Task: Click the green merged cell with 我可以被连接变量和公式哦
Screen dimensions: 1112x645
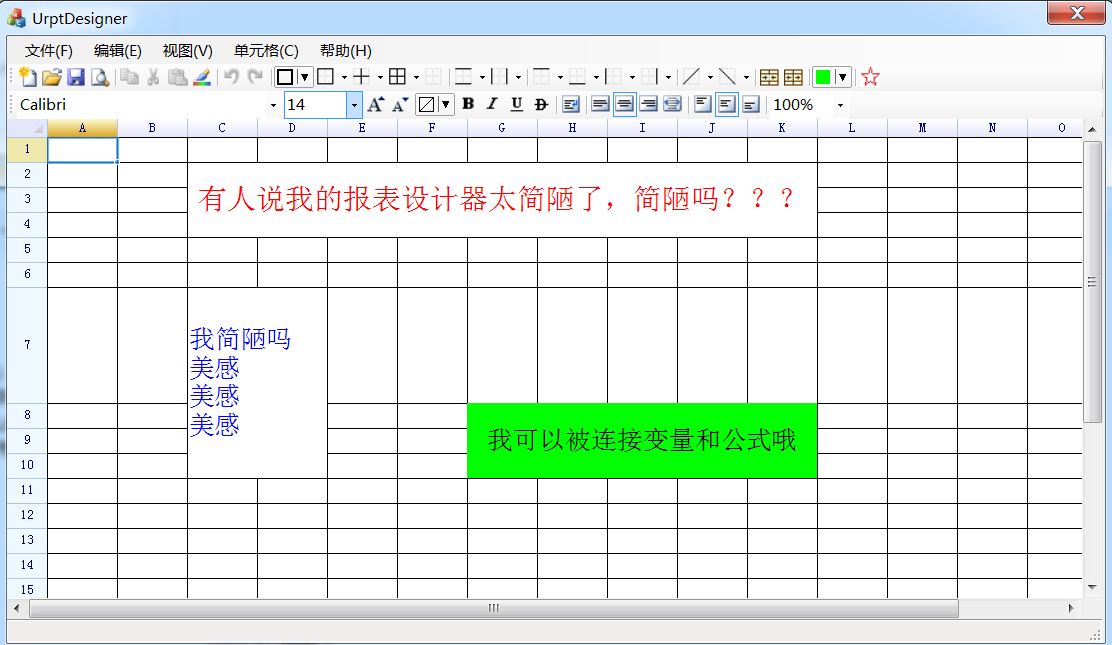Action: click(x=642, y=440)
